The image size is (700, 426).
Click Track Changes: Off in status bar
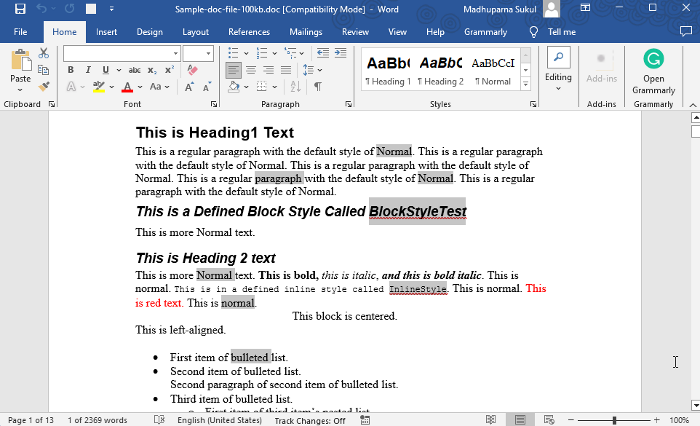[x=310, y=420]
